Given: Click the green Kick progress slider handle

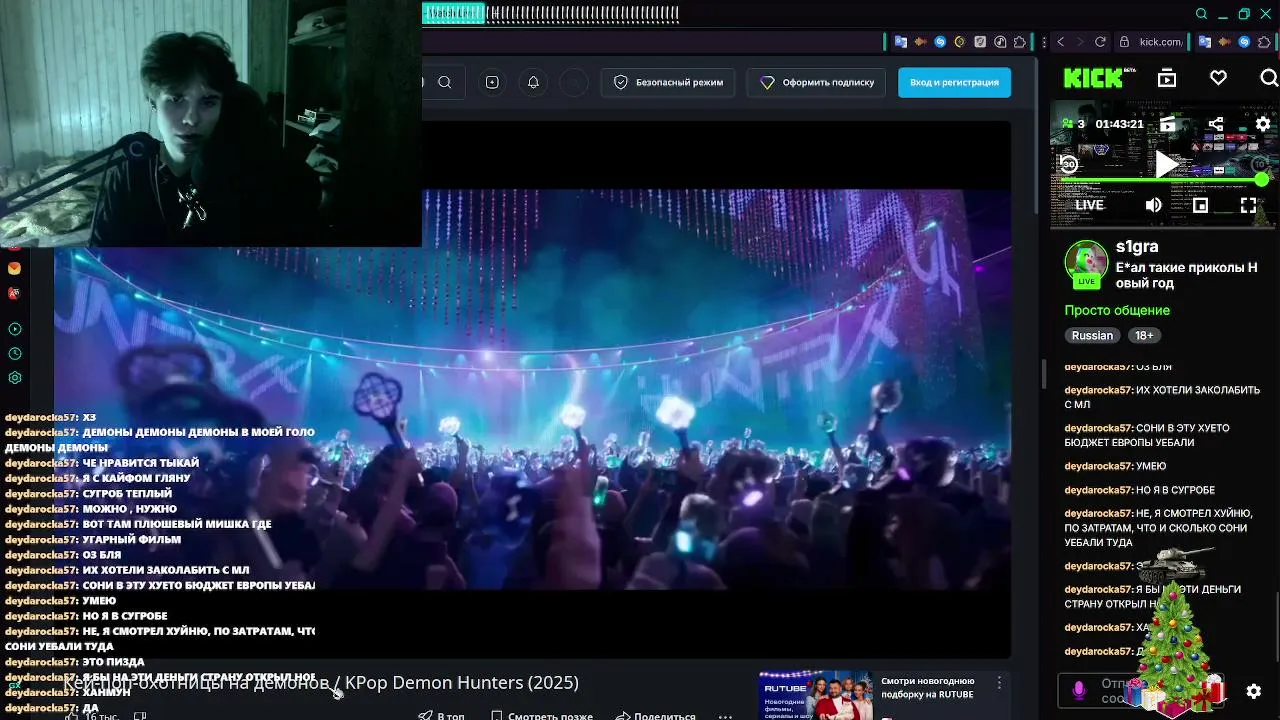Looking at the screenshot, I should click(1261, 180).
